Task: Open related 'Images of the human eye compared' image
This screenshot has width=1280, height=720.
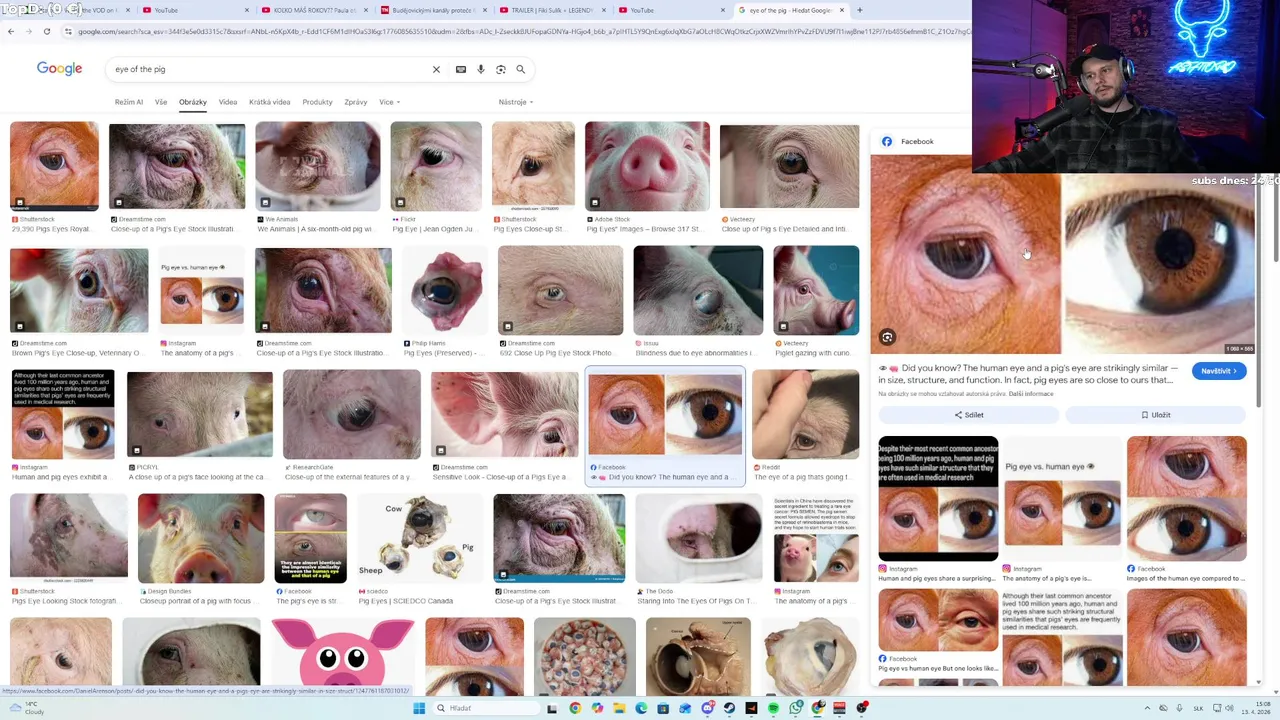Action: click(x=1187, y=498)
